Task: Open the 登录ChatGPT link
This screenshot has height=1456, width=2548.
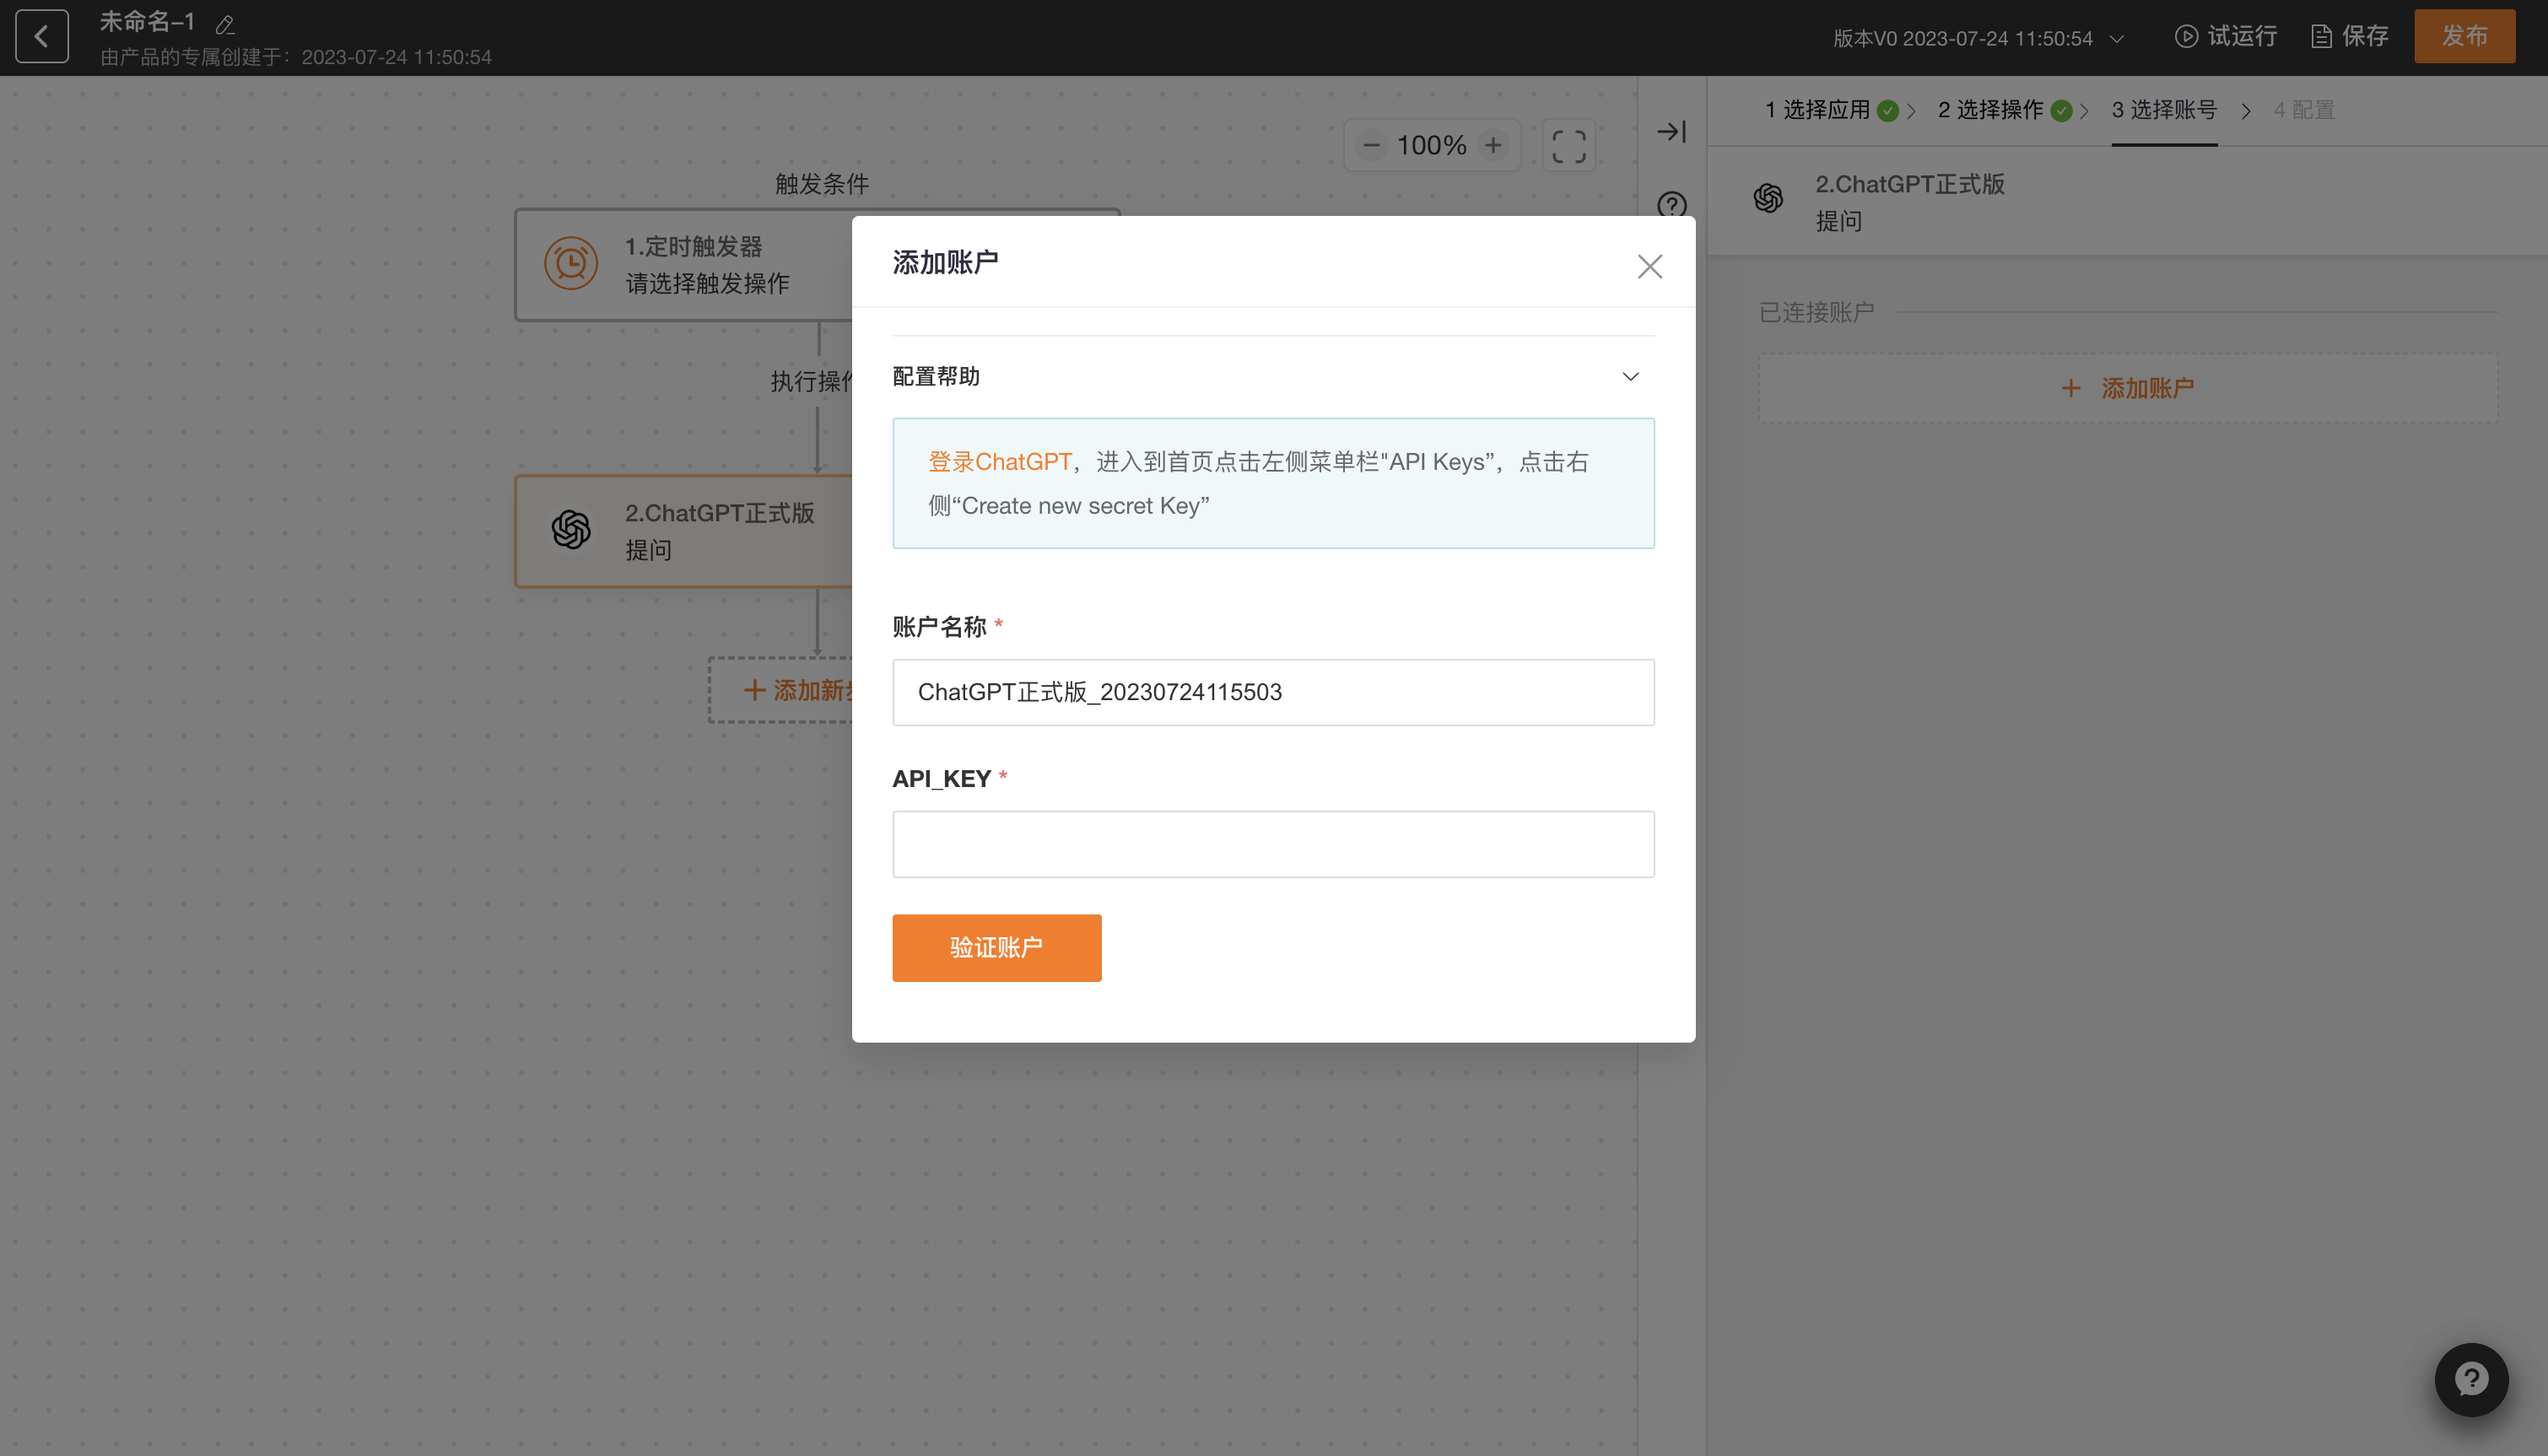Action: pyautogui.click(x=999, y=462)
